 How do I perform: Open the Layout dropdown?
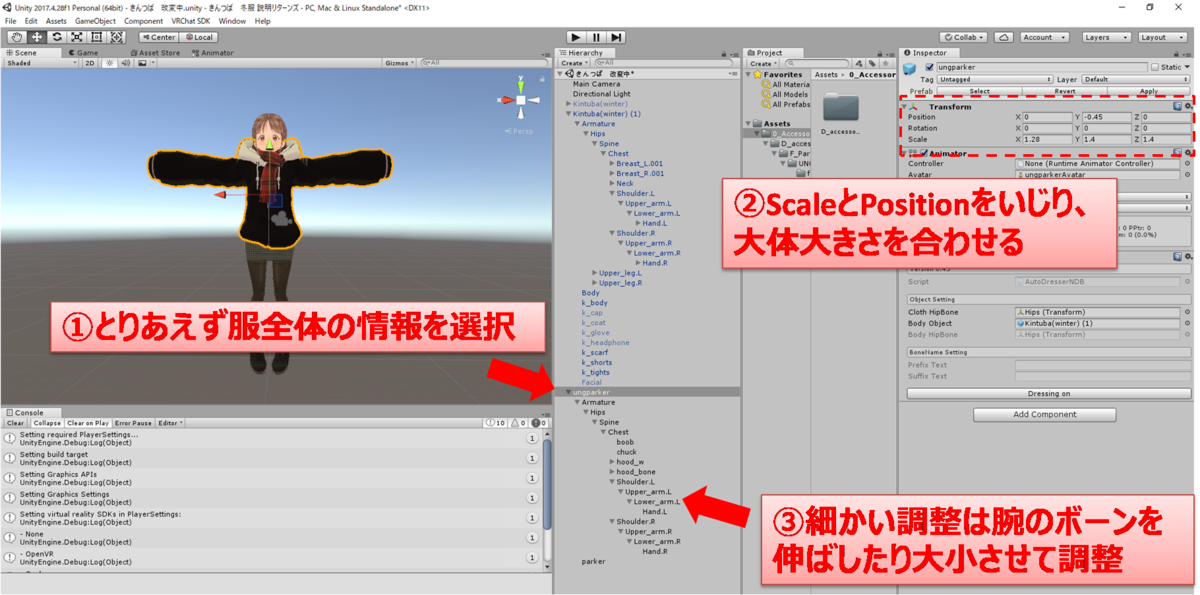(1163, 37)
